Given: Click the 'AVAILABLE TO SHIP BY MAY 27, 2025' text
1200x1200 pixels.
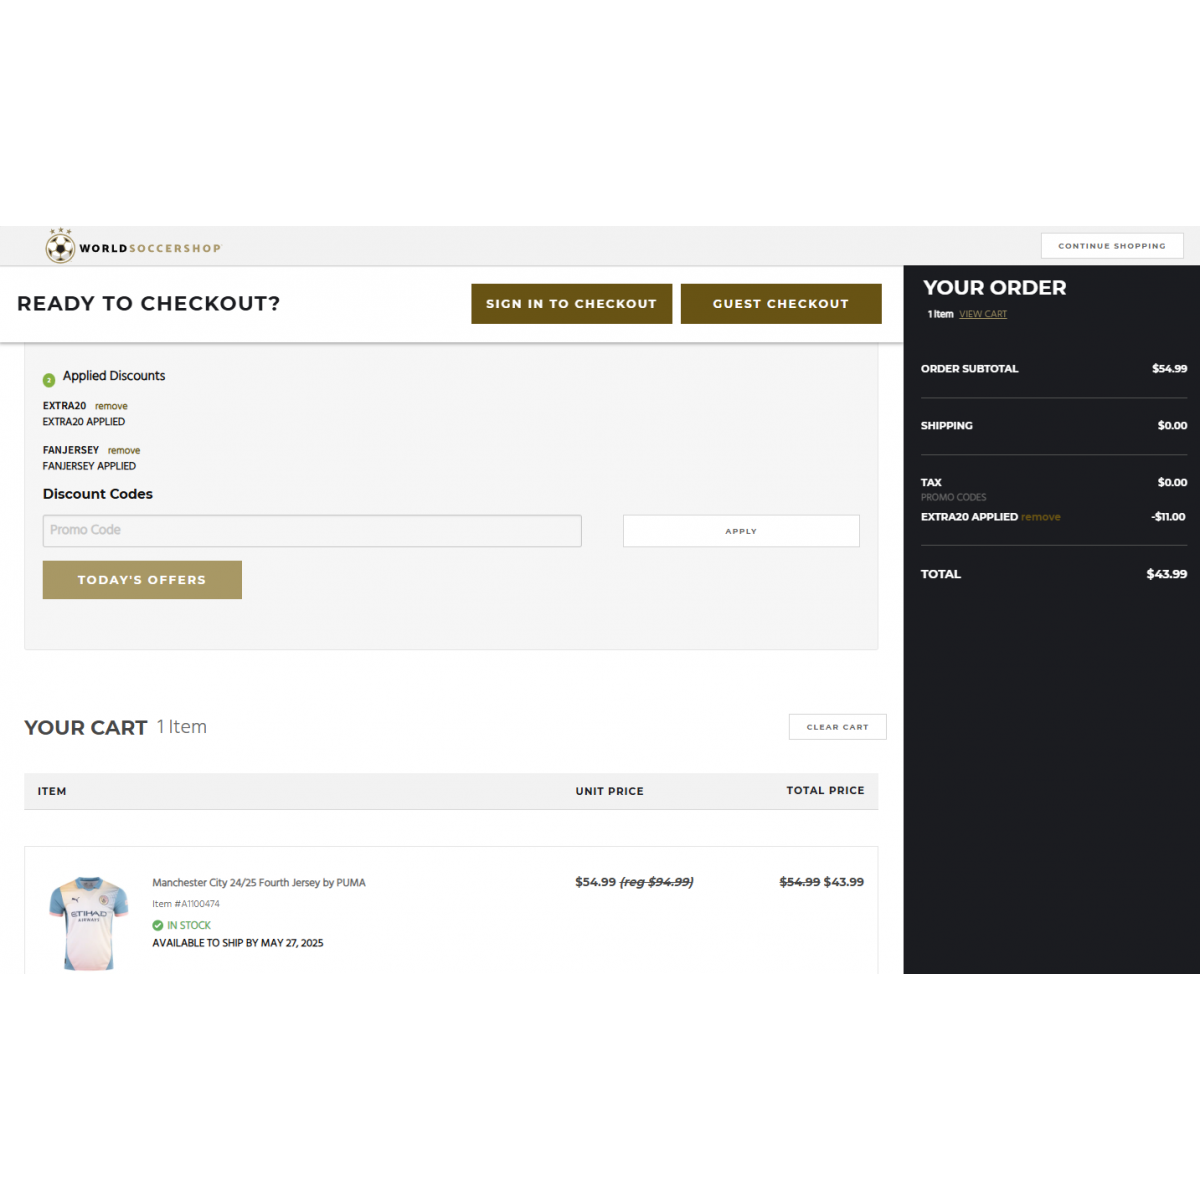Looking at the screenshot, I should pos(238,943).
